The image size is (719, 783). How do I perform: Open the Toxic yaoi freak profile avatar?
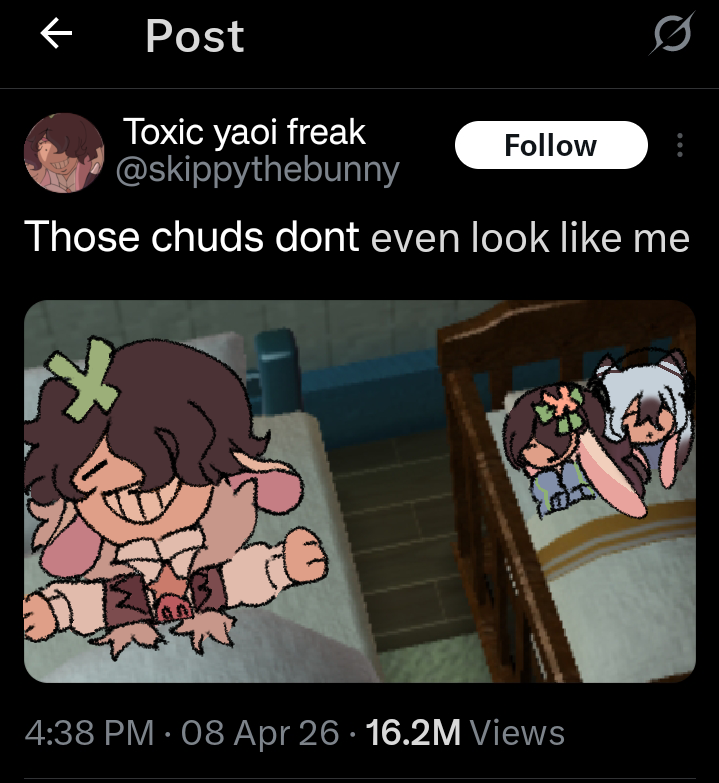(64, 152)
